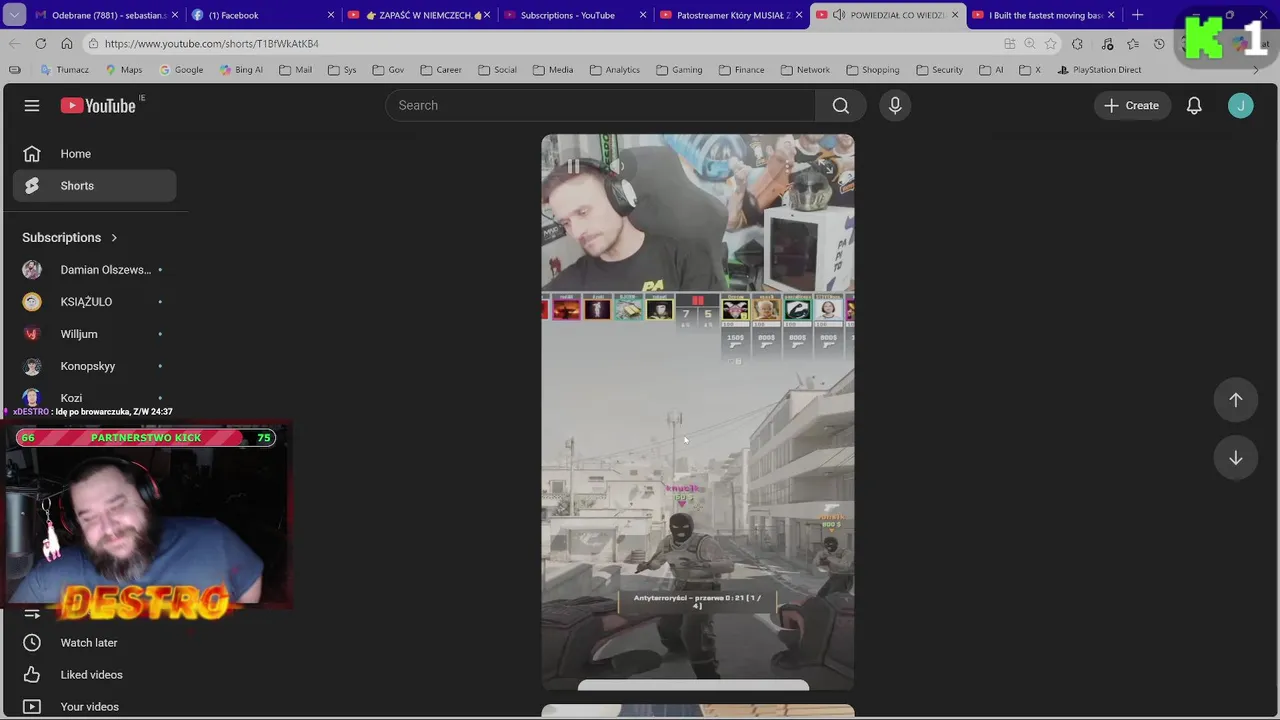
Task: Open the Konopskyy subscription channel
Action: [x=95, y=366]
